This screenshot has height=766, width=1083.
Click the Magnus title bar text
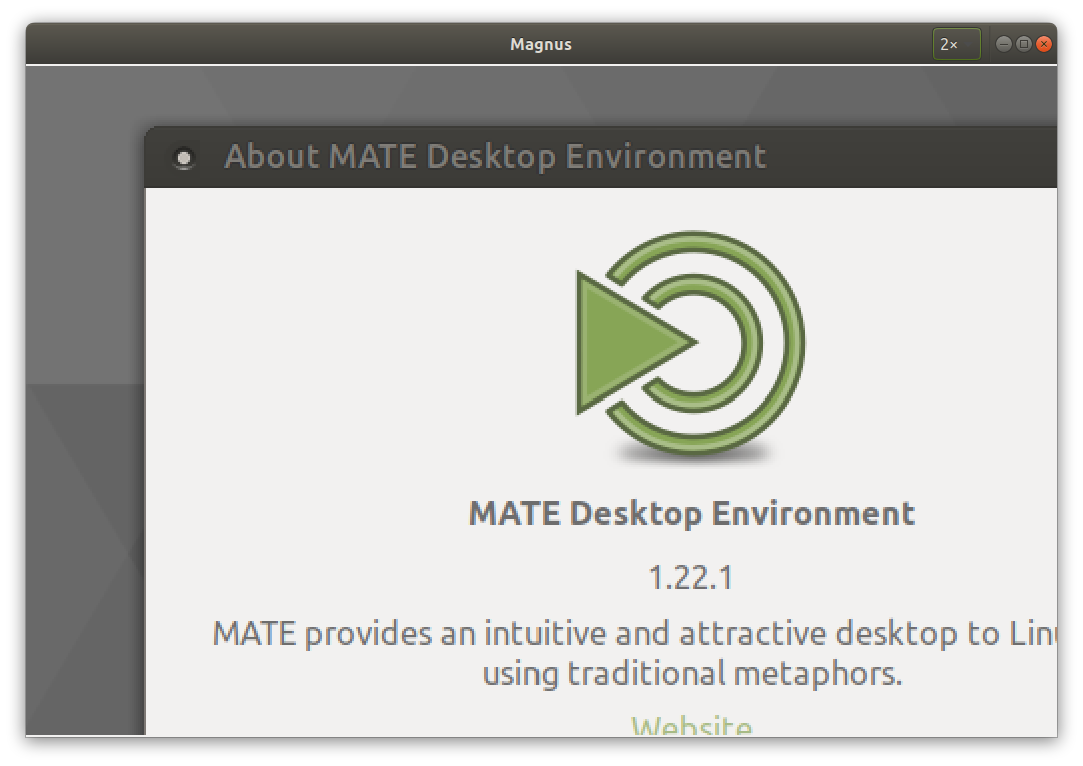click(541, 44)
